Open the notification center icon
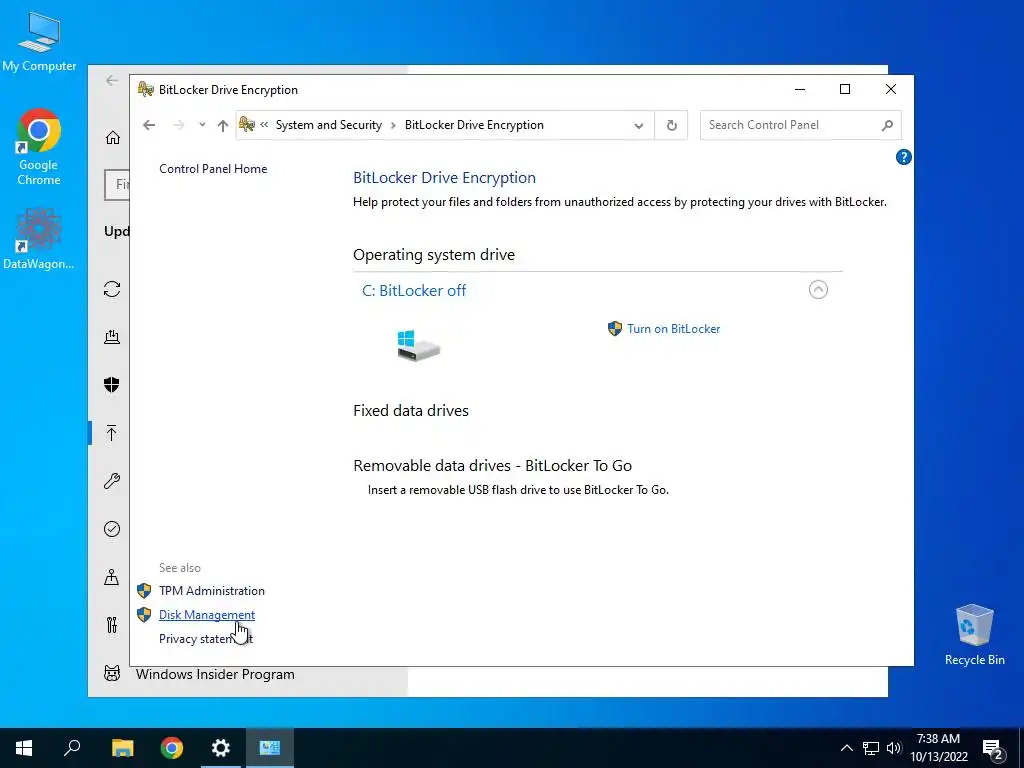This screenshot has height=768, width=1024. [x=993, y=748]
